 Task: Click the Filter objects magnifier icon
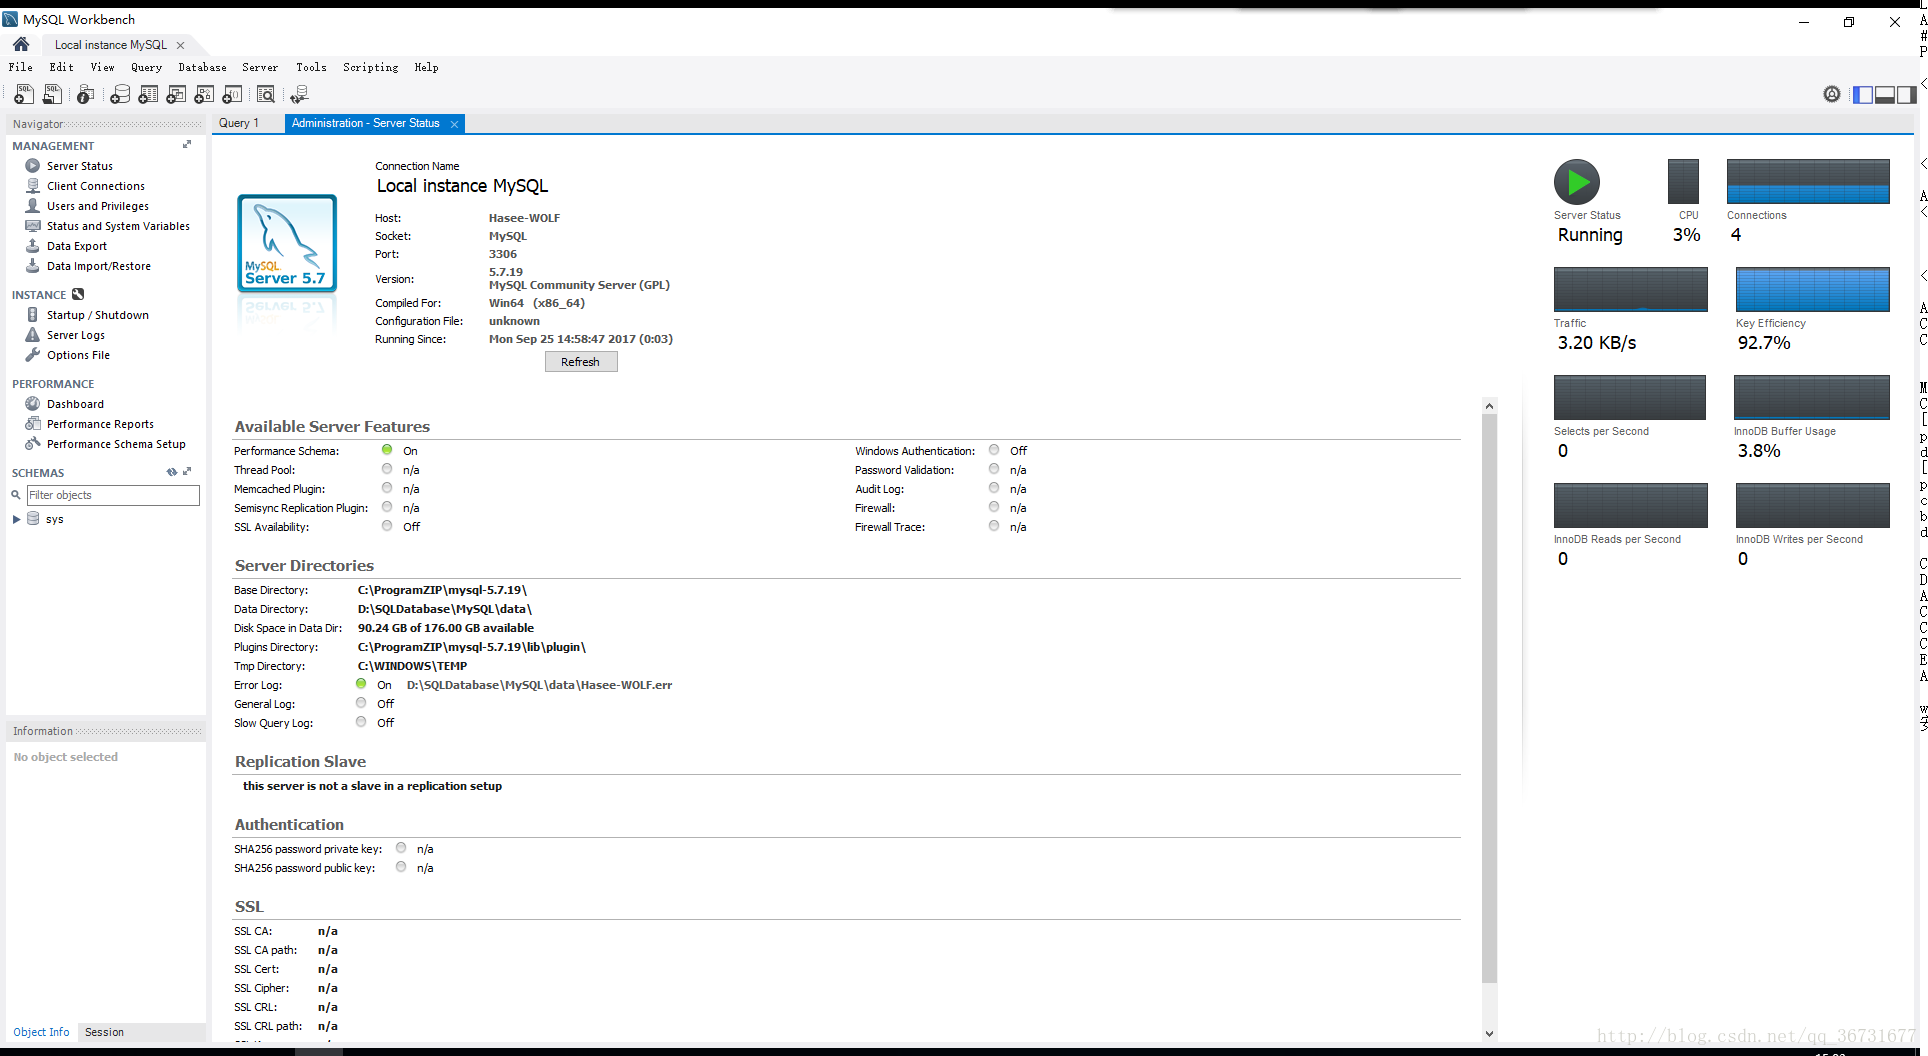[x=16, y=495]
